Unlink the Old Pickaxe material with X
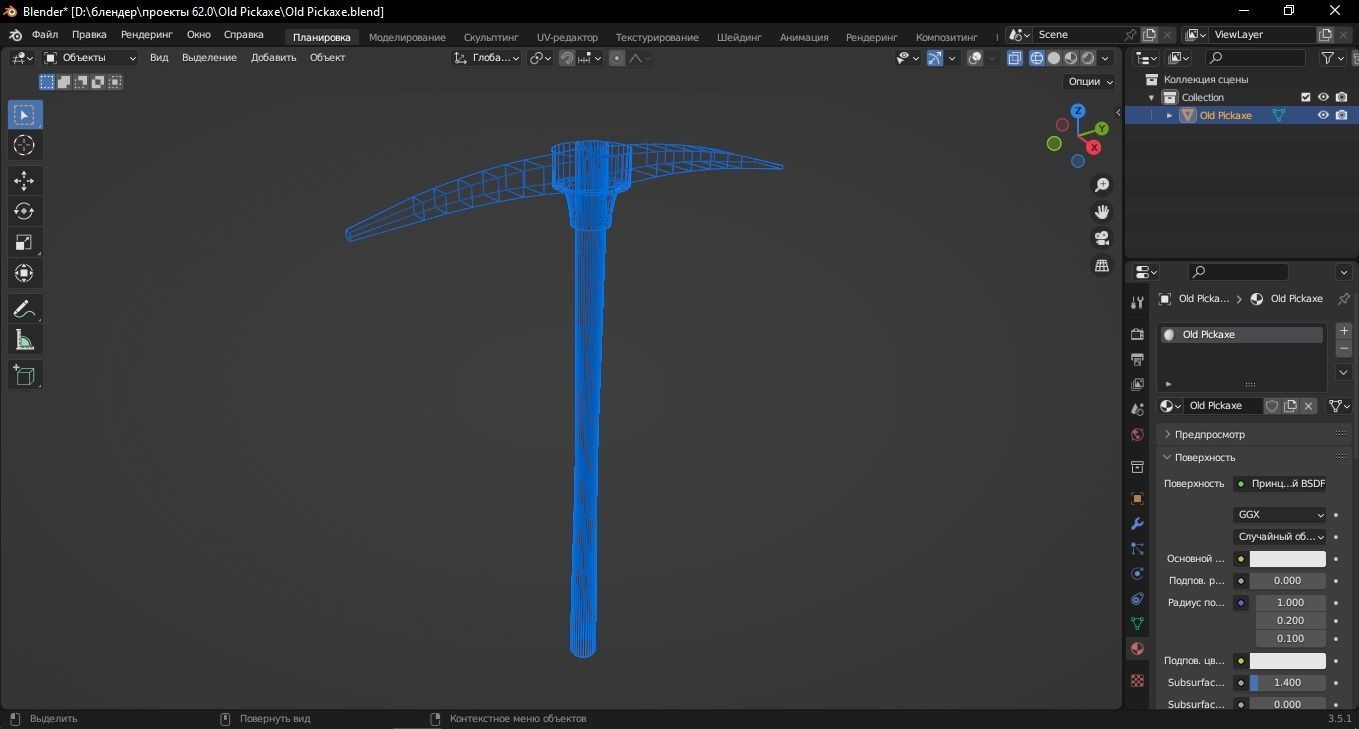1359x729 pixels. (1308, 406)
